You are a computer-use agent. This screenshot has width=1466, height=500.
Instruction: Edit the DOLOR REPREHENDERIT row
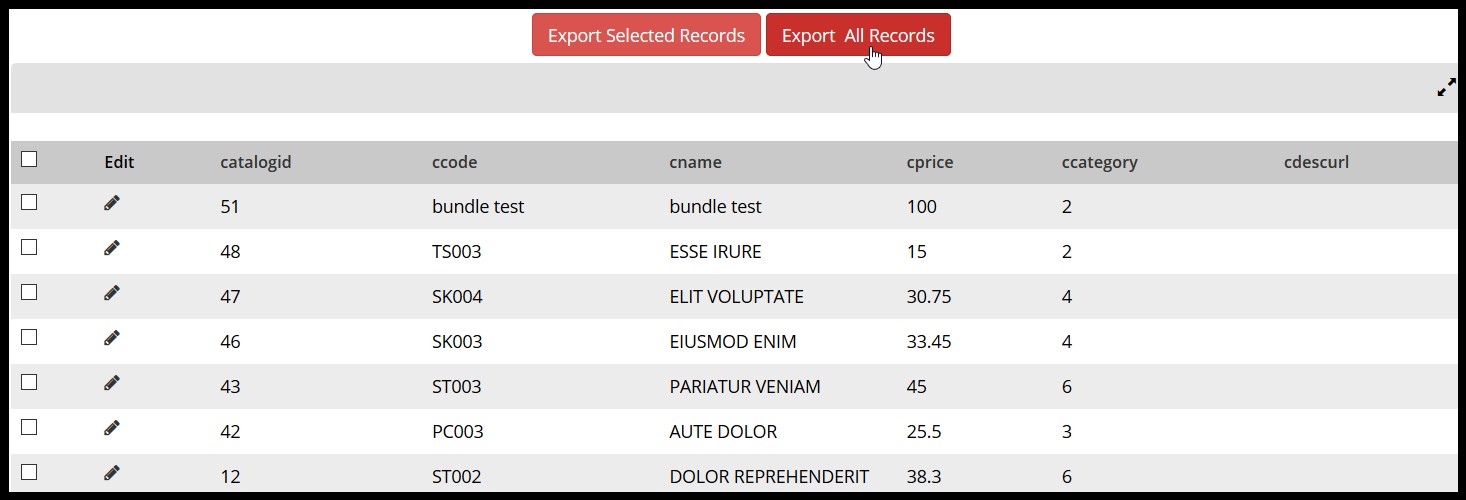point(112,473)
